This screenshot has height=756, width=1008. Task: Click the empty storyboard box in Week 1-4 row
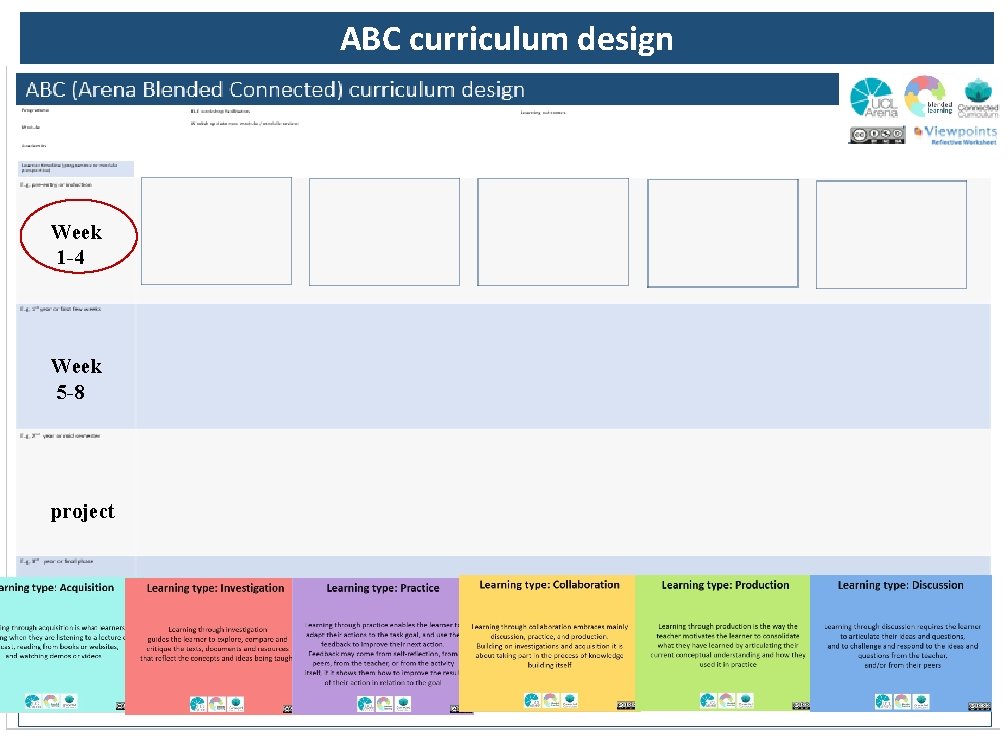[x=215, y=231]
